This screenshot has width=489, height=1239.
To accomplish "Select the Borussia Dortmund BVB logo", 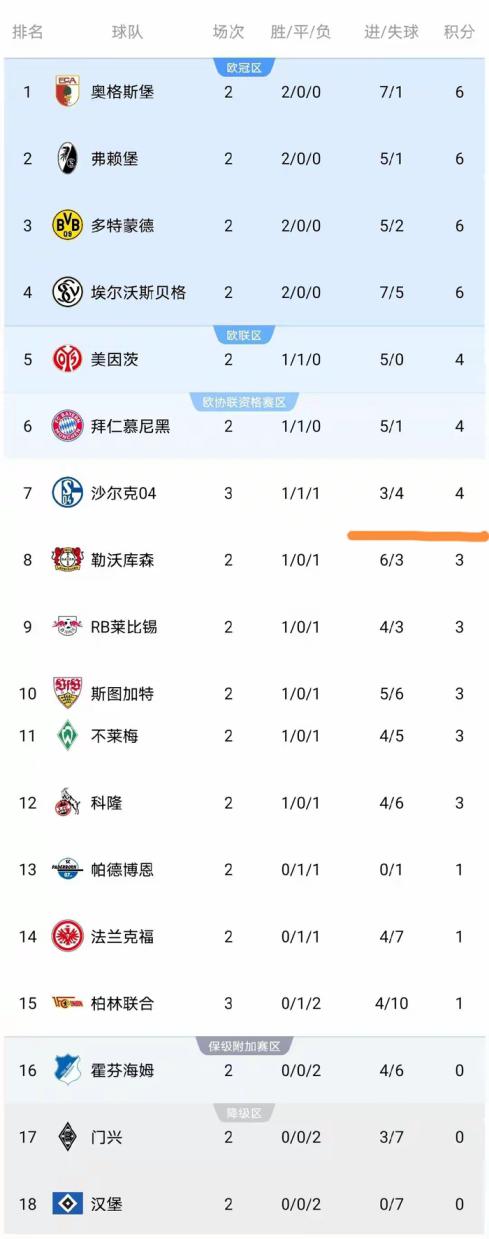I will (68, 225).
